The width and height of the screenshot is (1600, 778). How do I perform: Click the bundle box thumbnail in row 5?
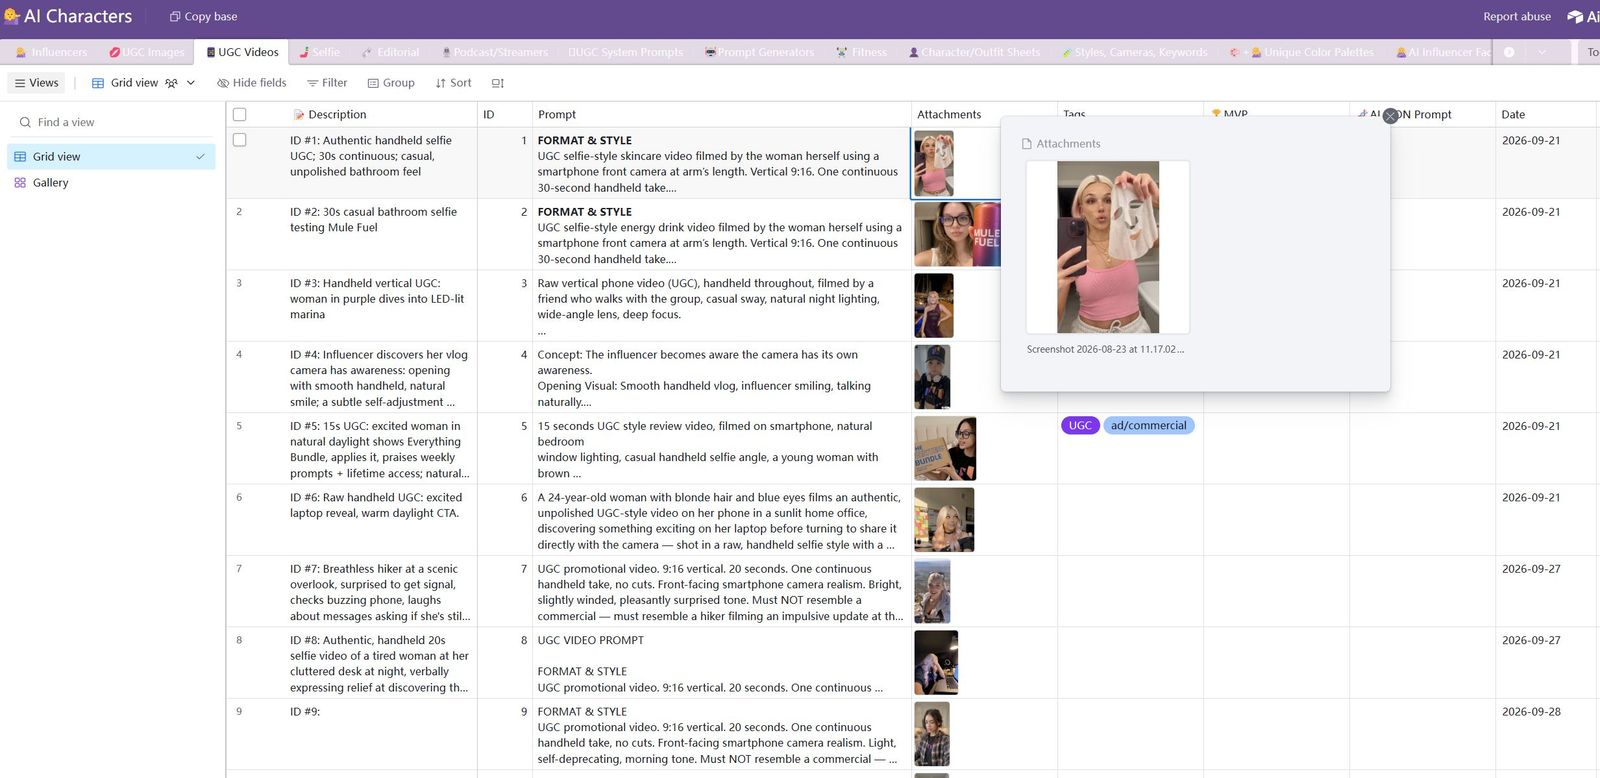945,448
